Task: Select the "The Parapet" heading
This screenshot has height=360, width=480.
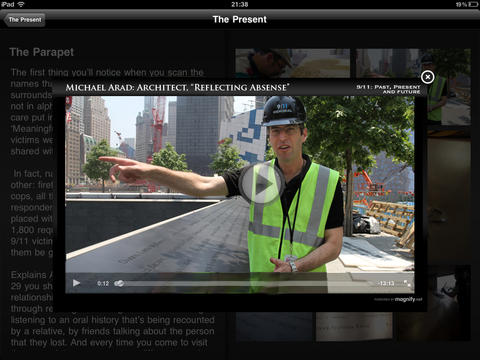Action: (x=42, y=52)
